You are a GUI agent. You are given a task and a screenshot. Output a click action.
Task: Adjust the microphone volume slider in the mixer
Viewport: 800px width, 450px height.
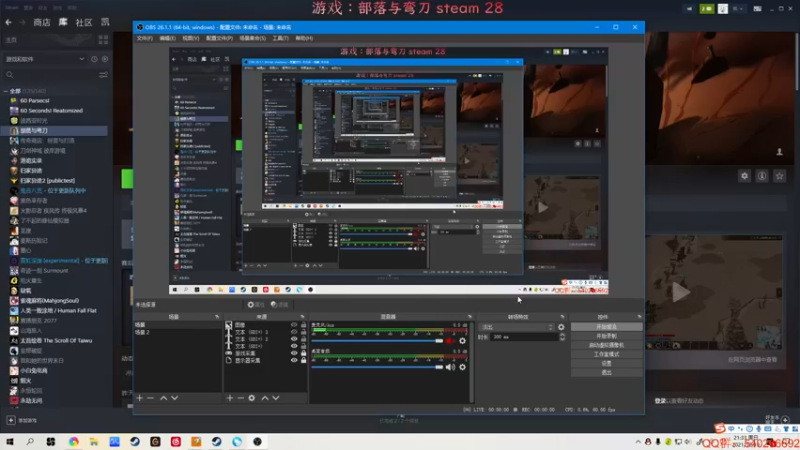(x=378, y=341)
